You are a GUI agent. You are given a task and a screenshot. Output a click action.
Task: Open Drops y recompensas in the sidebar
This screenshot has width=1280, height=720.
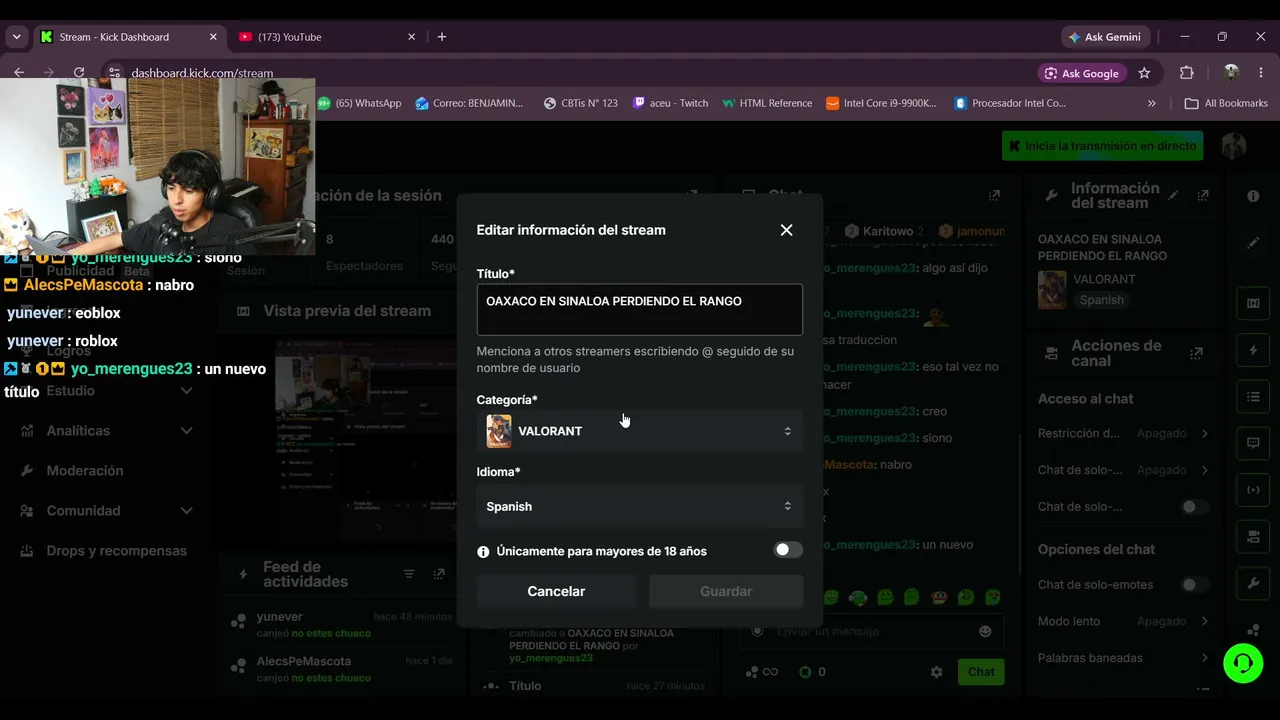pos(116,551)
